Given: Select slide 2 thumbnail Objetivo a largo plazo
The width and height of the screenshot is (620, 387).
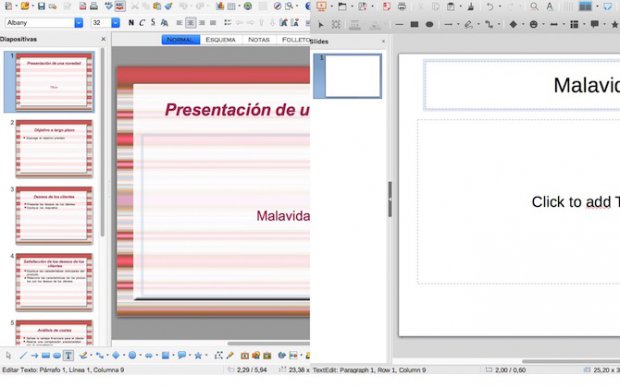Looking at the screenshot, I should pyautogui.click(x=54, y=149).
